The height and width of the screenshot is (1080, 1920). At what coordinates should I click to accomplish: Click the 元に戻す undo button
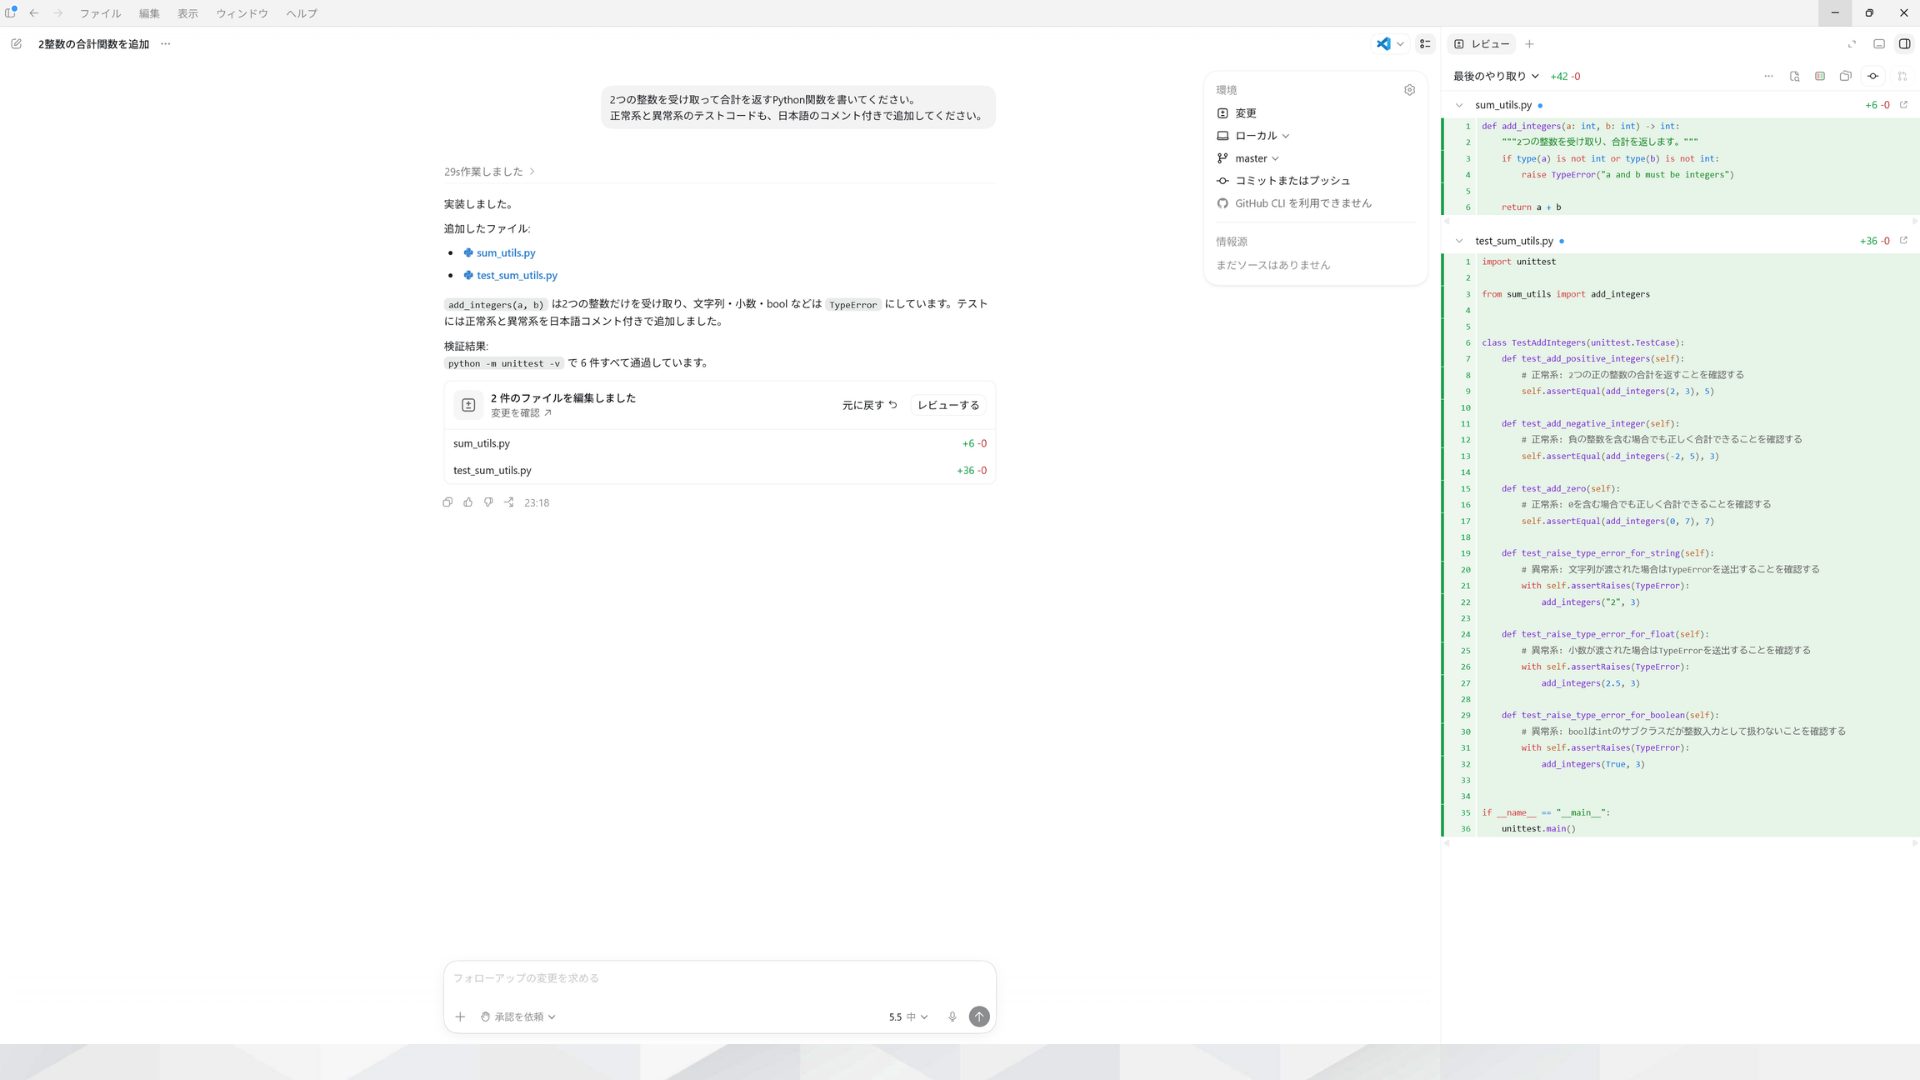click(x=869, y=405)
